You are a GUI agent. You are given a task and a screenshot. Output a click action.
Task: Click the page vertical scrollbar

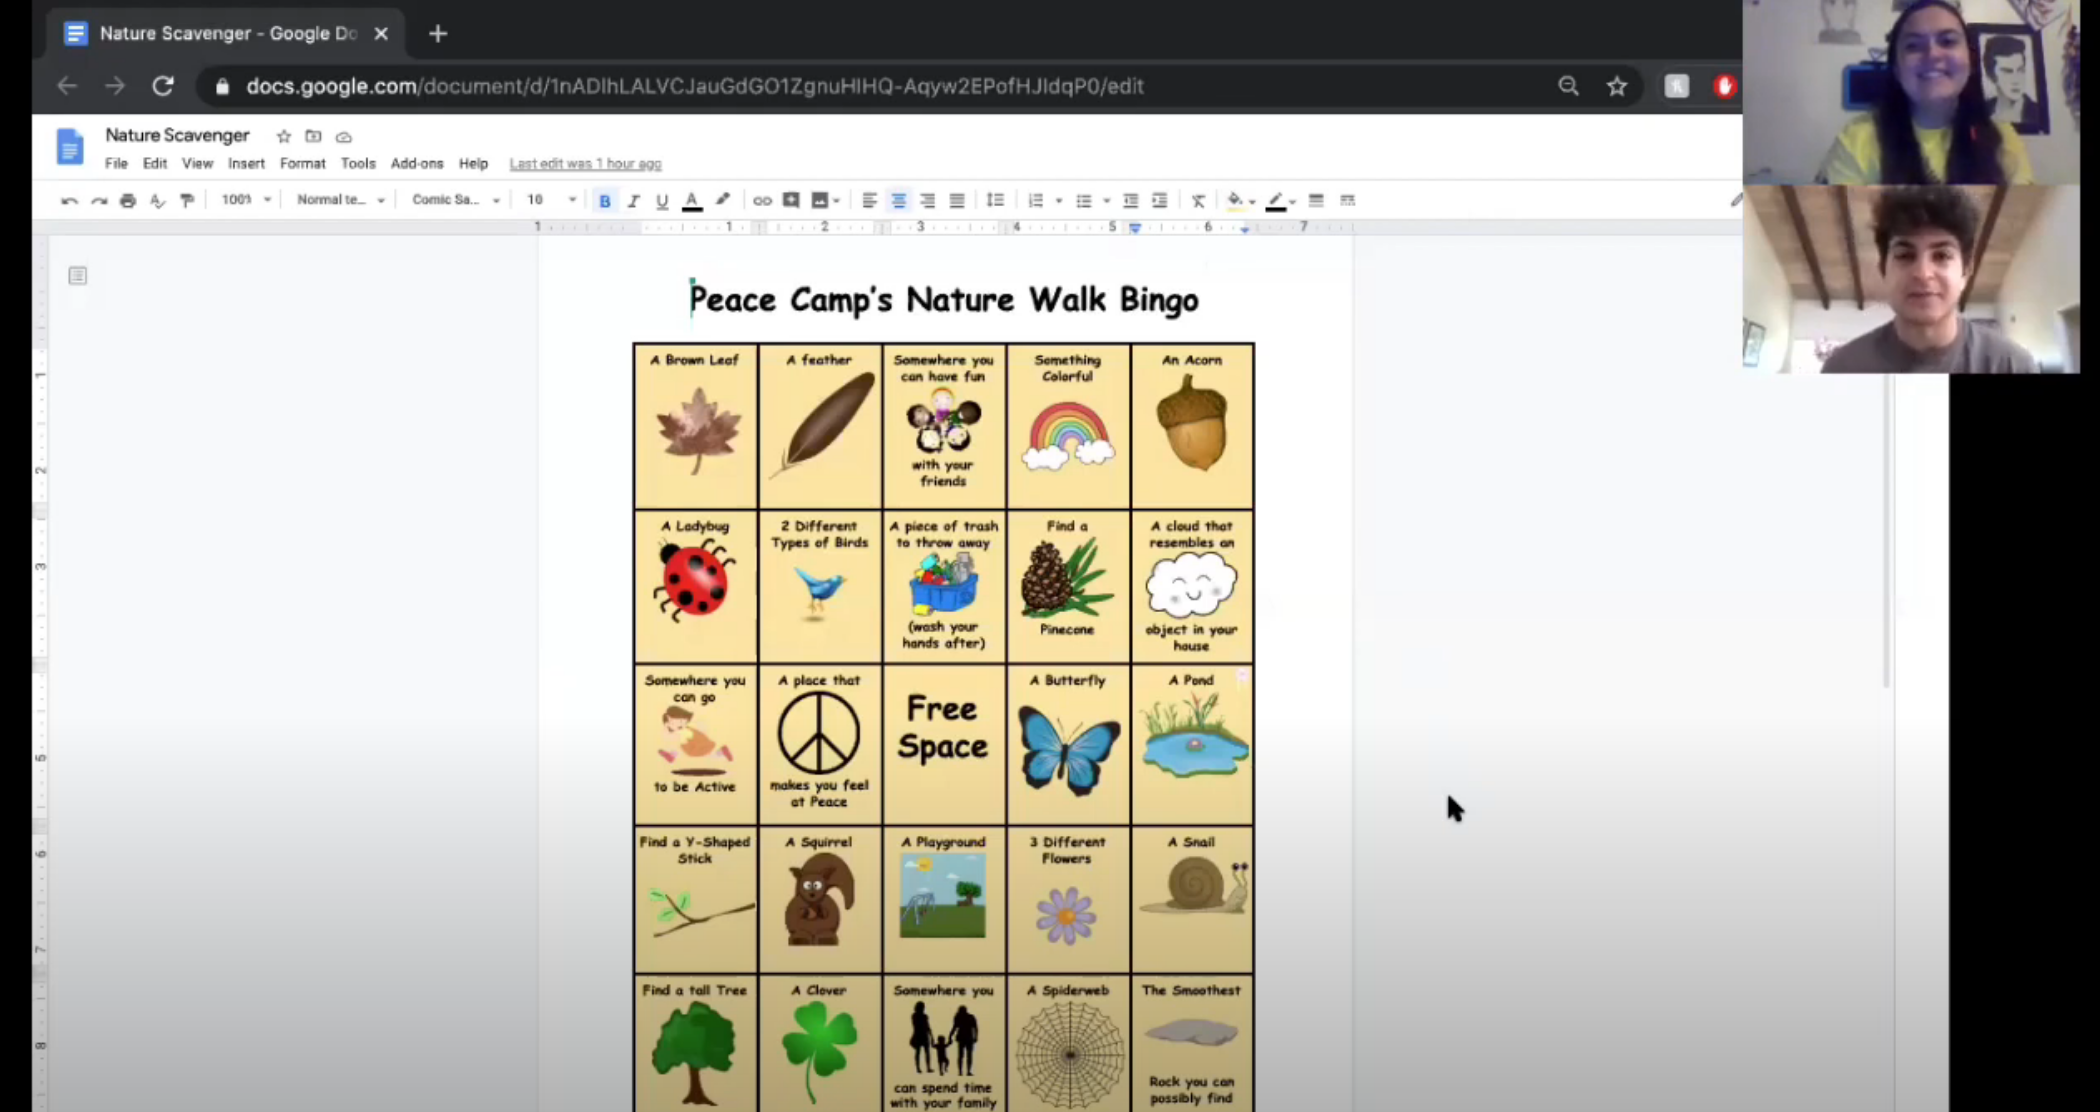1886,530
